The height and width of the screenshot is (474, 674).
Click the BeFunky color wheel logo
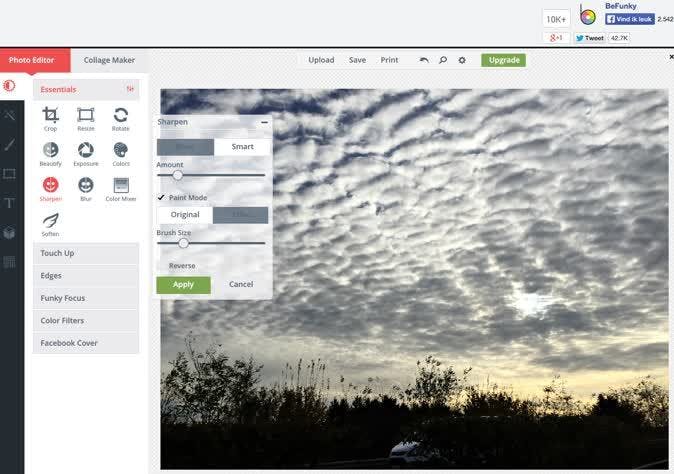click(x=588, y=16)
